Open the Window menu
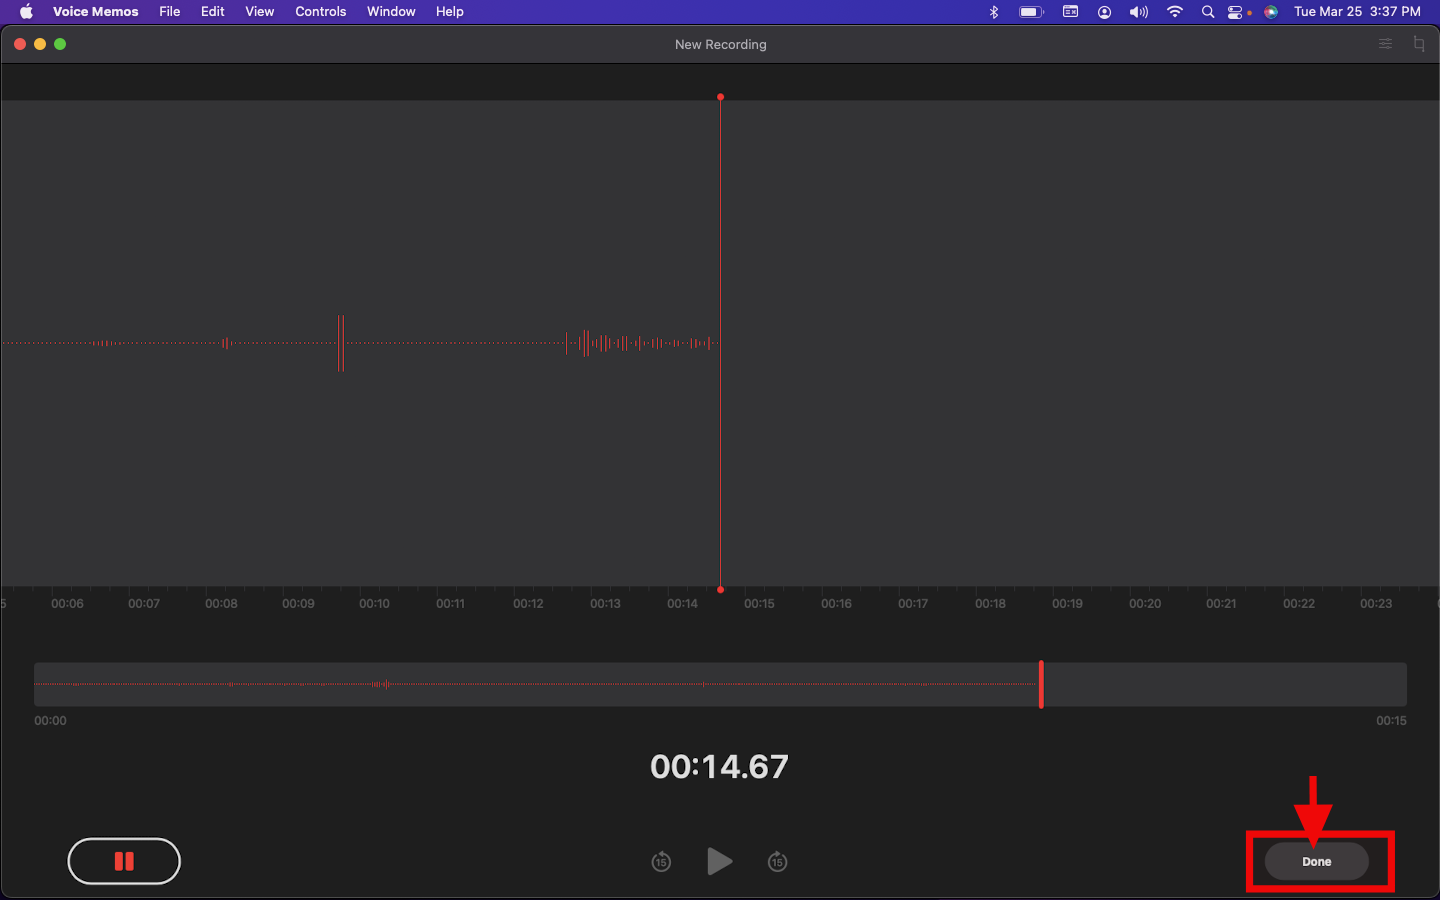The height and width of the screenshot is (900, 1440). pos(391,12)
